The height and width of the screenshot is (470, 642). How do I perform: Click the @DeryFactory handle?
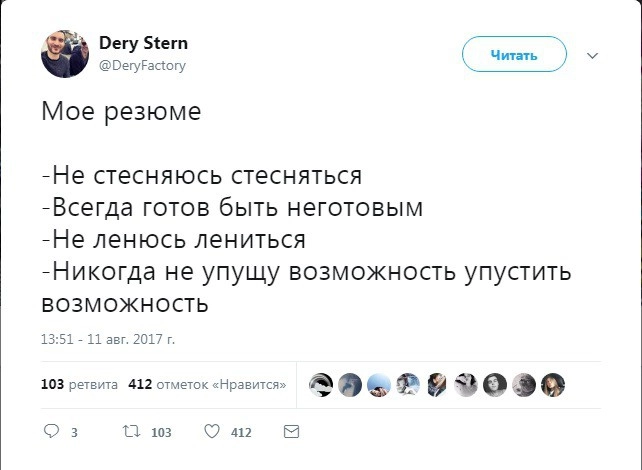pyautogui.click(x=141, y=65)
